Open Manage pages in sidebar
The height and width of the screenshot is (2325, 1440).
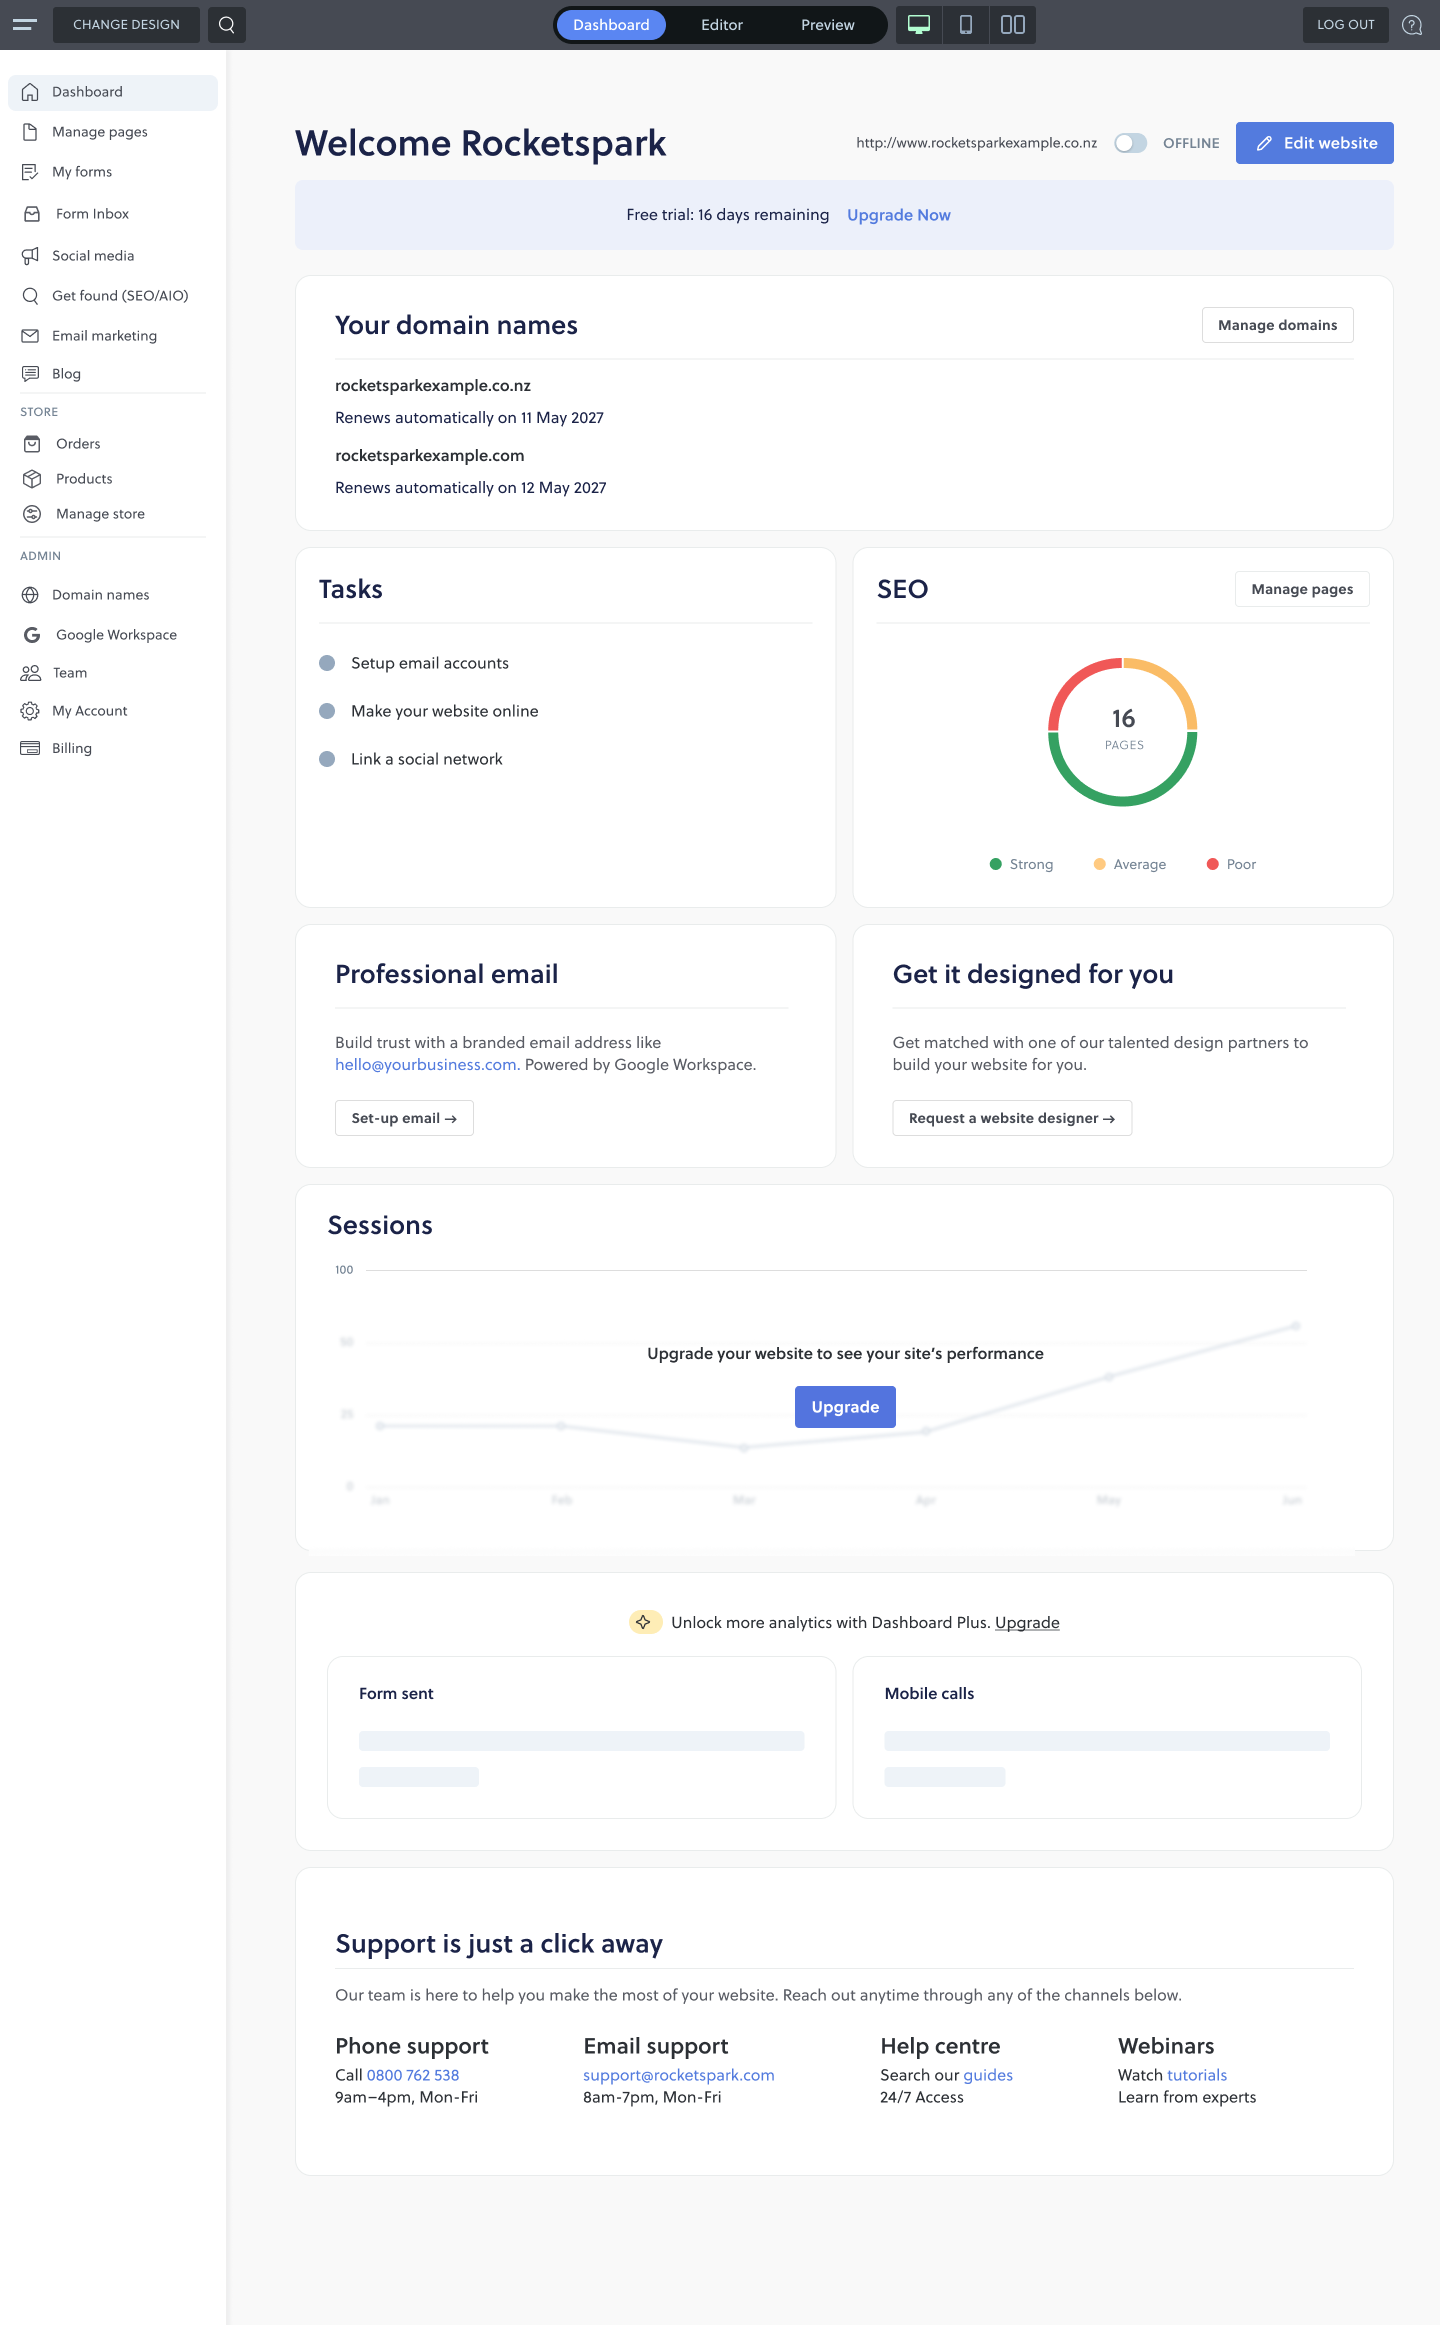[x=113, y=132]
